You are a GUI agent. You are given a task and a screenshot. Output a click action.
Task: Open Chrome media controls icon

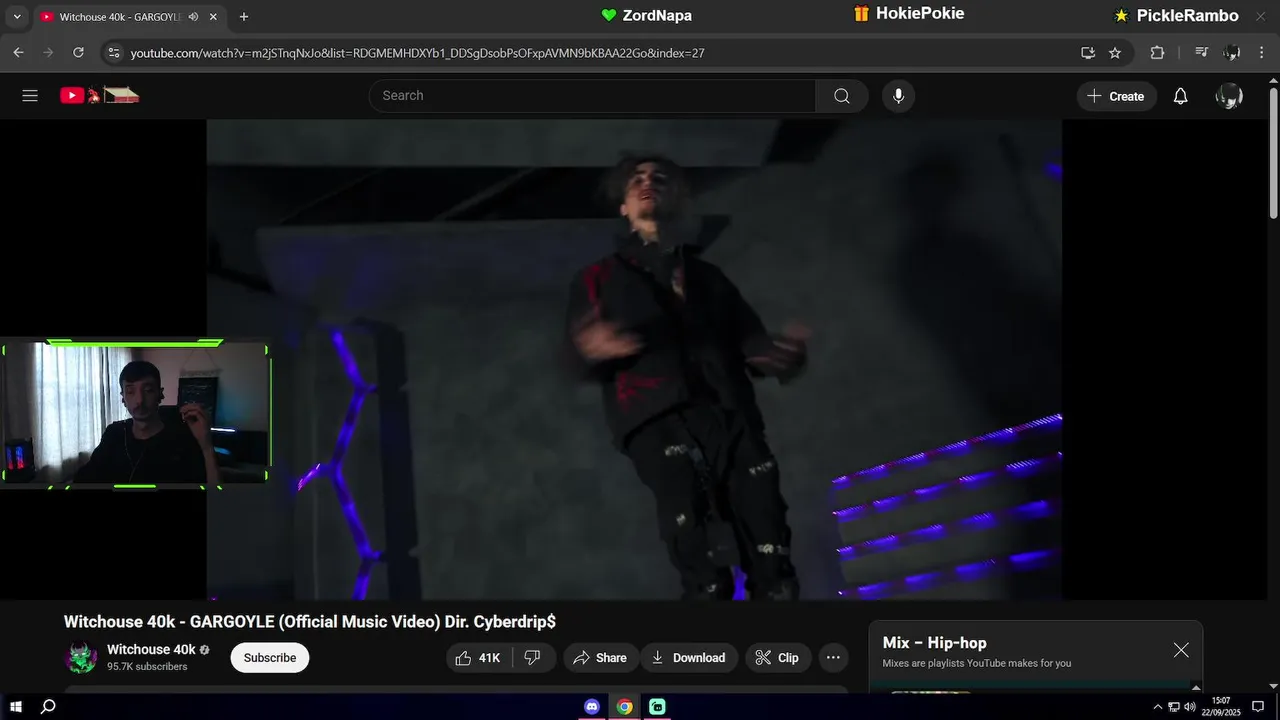(1202, 53)
